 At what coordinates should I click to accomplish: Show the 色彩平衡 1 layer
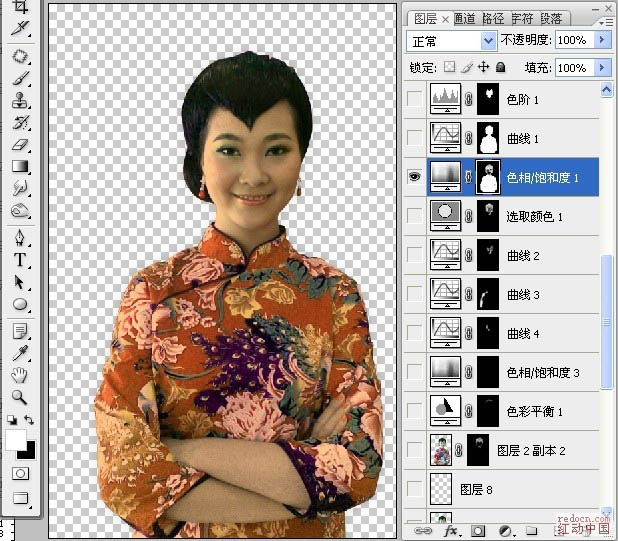pyautogui.click(x=414, y=411)
